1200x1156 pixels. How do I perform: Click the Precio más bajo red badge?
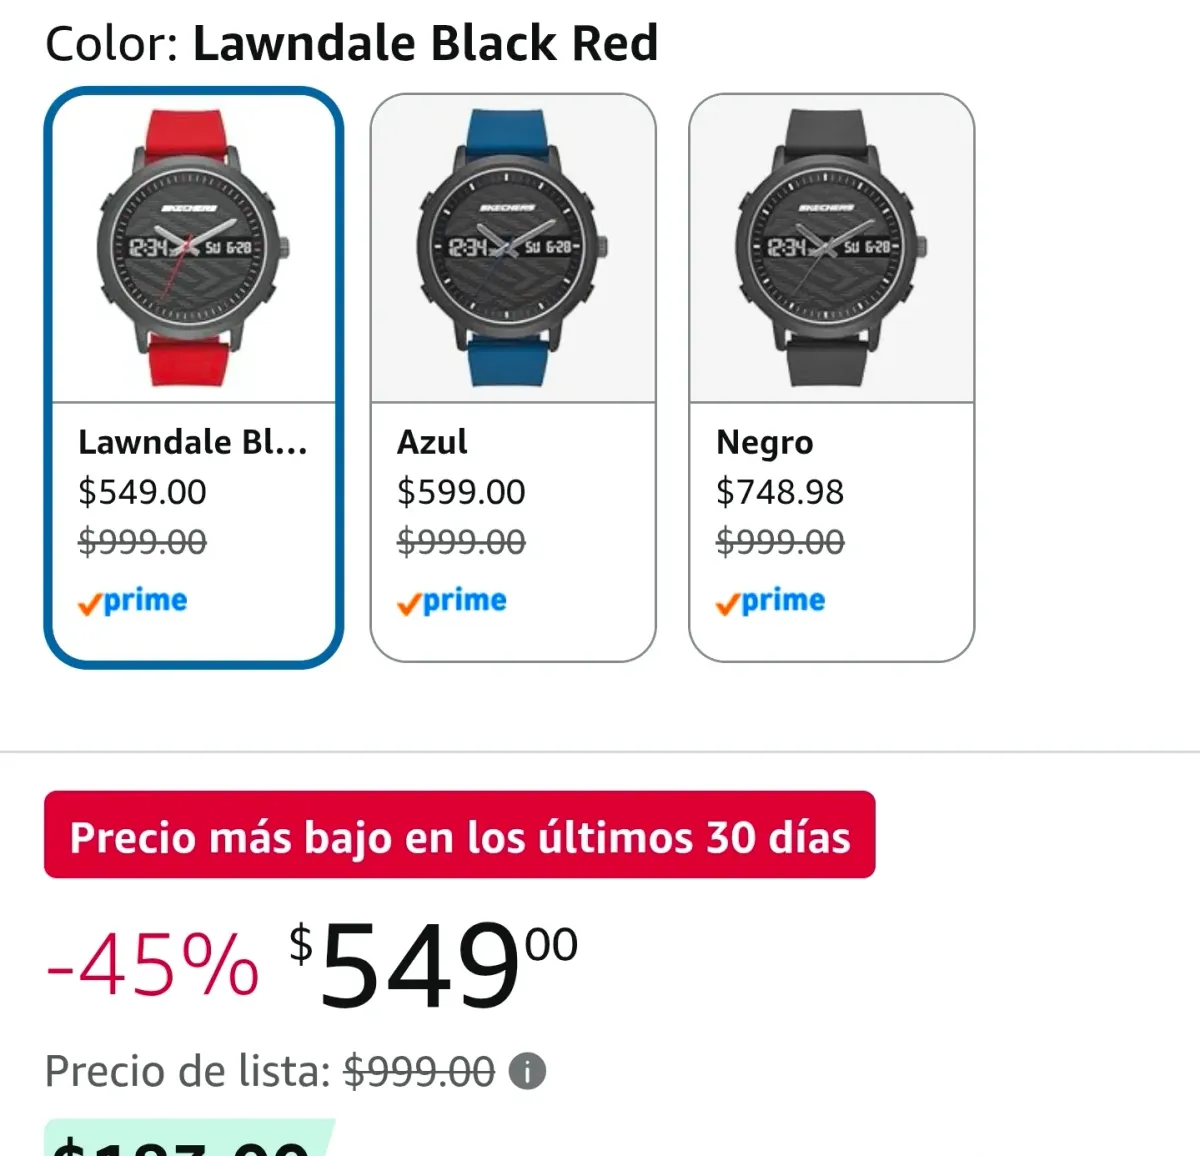459,836
